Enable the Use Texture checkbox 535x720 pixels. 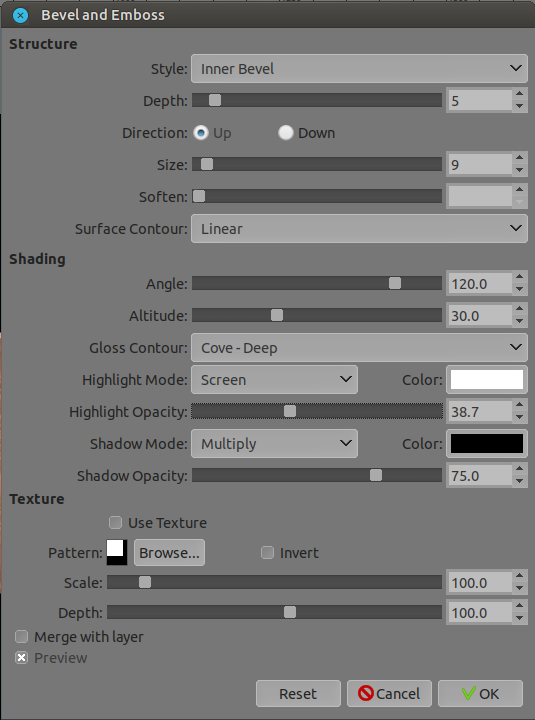coord(115,523)
